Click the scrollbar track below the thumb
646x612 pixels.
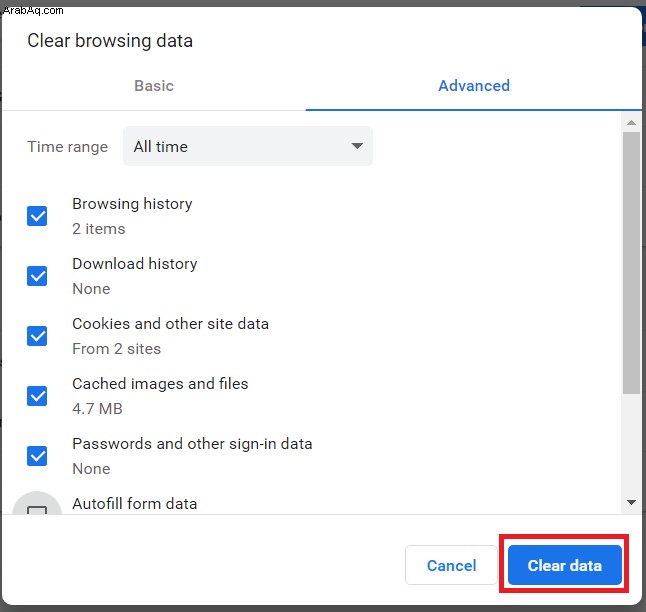click(x=631, y=444)
